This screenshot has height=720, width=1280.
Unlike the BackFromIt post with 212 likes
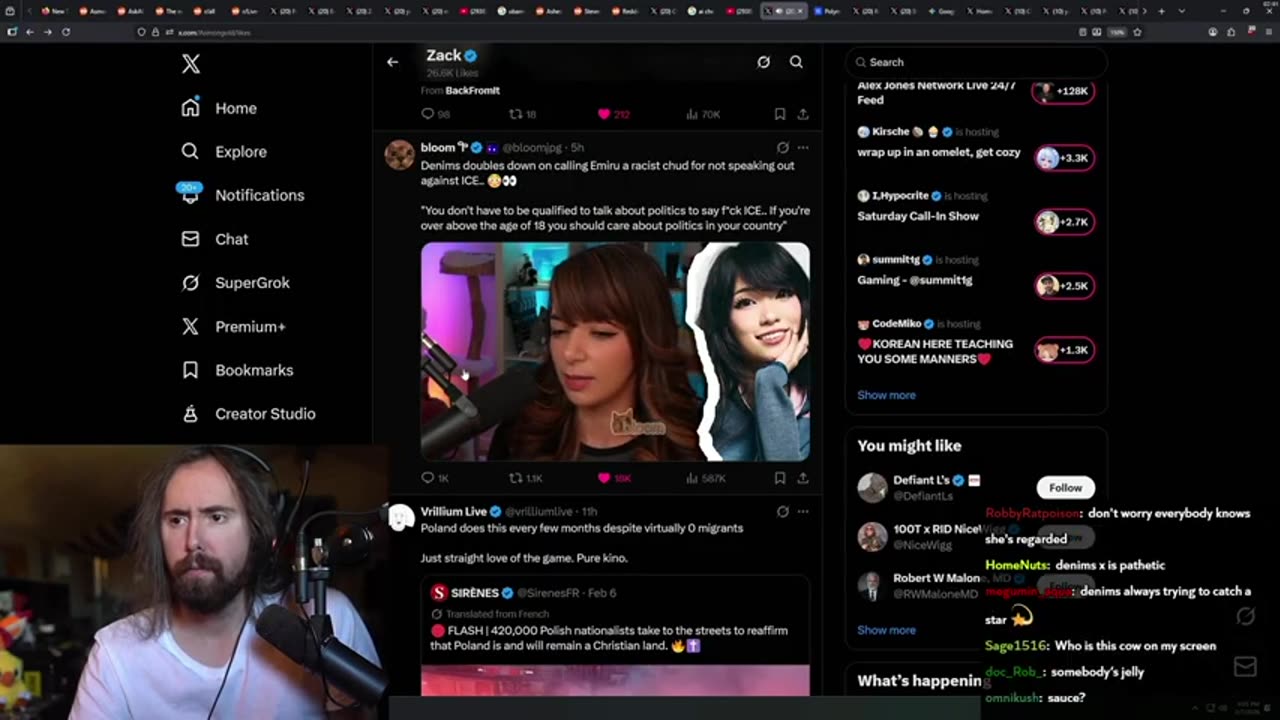614,114
